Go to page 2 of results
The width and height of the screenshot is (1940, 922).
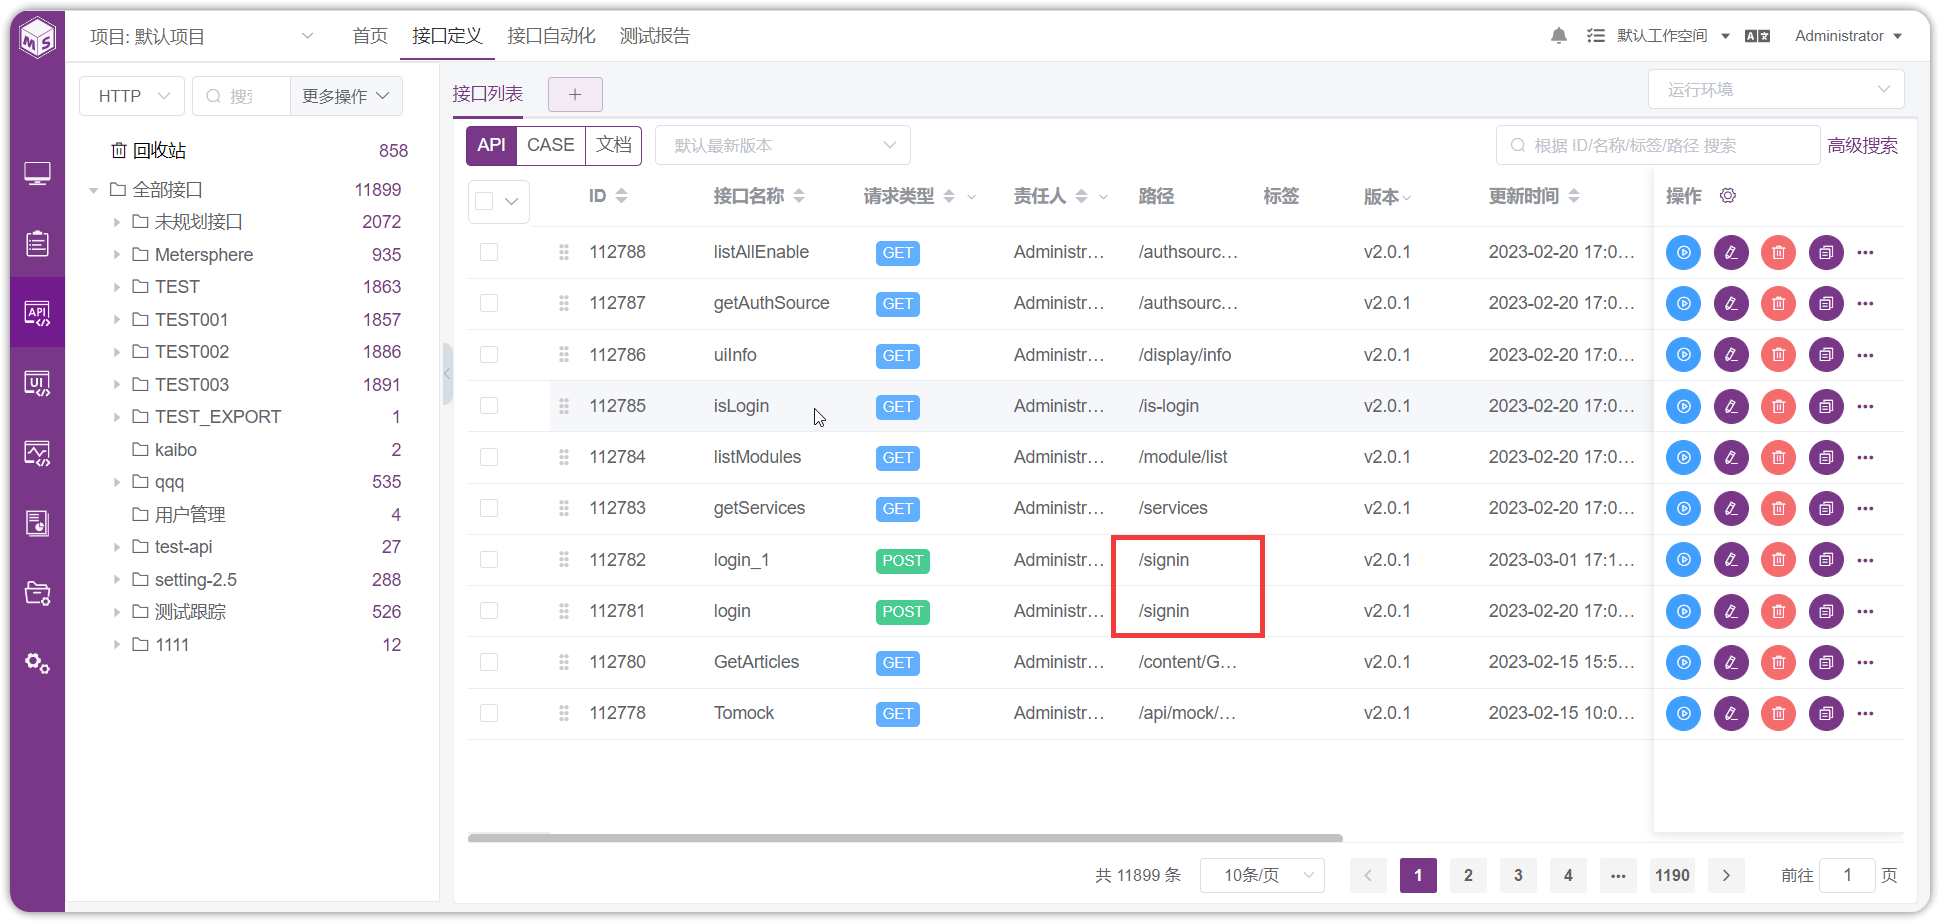pyautogui.click(x=1468, y=875)
